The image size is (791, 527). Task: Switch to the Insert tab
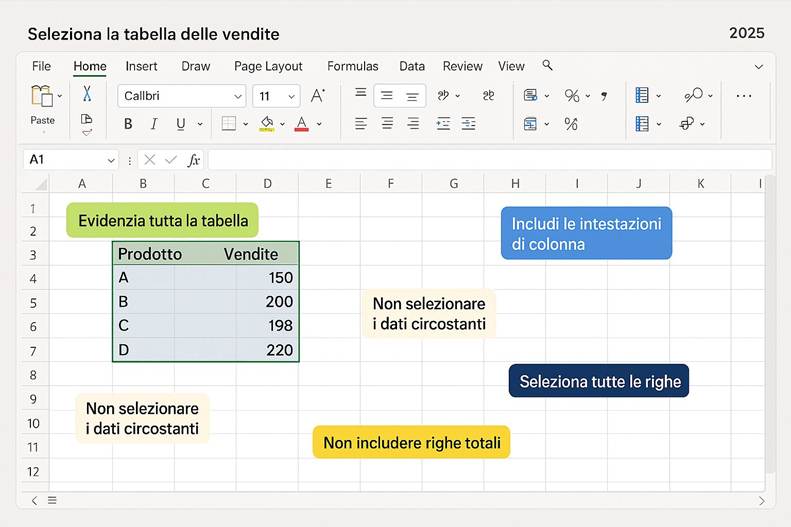pos(141,66)
